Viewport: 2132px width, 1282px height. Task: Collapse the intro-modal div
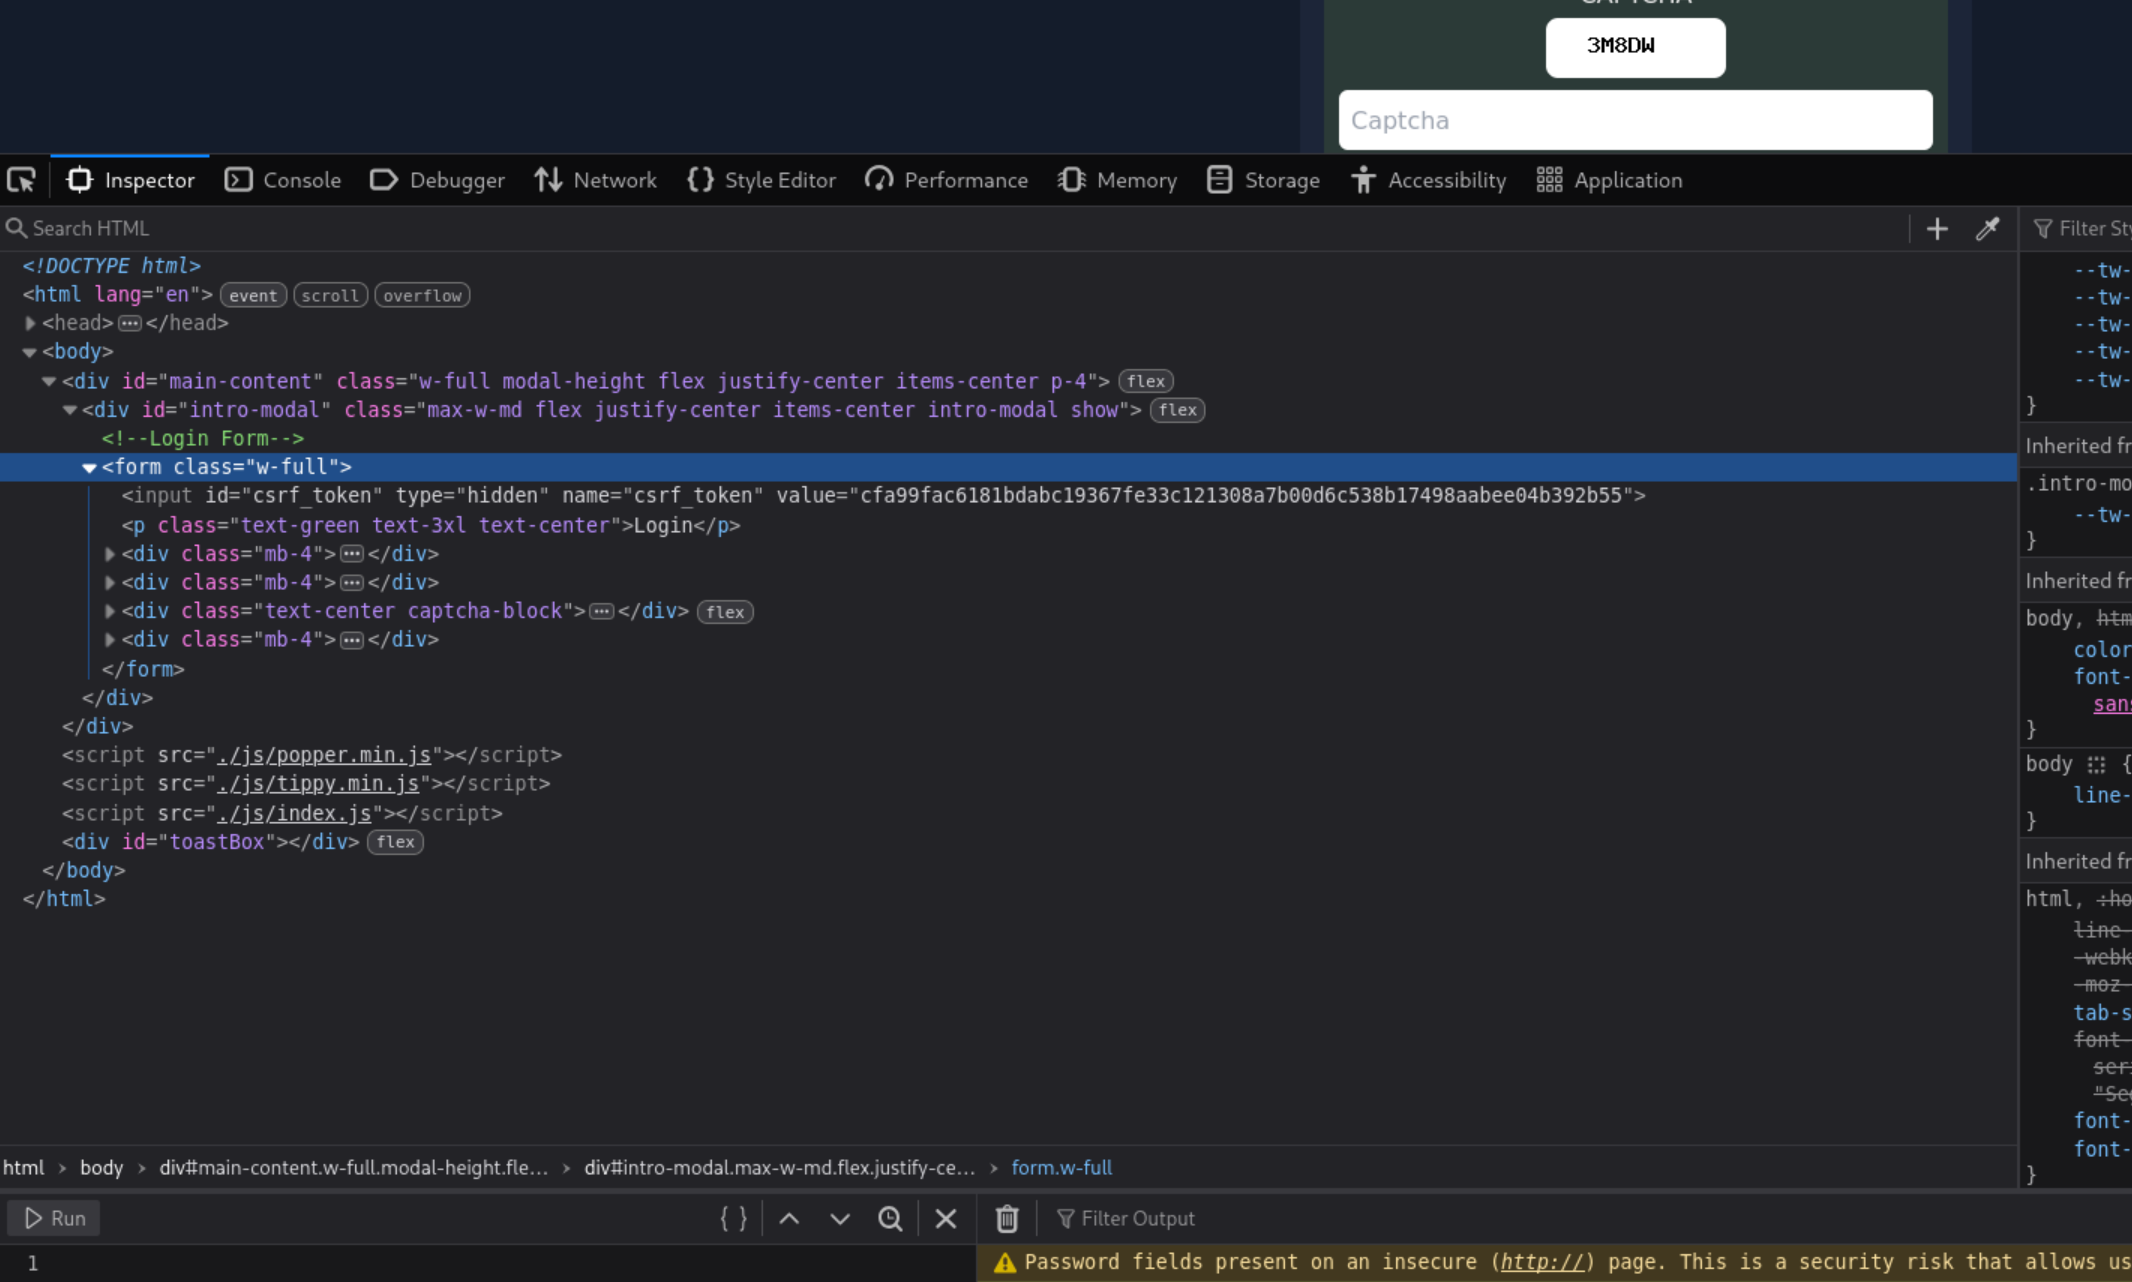[70, 410]
